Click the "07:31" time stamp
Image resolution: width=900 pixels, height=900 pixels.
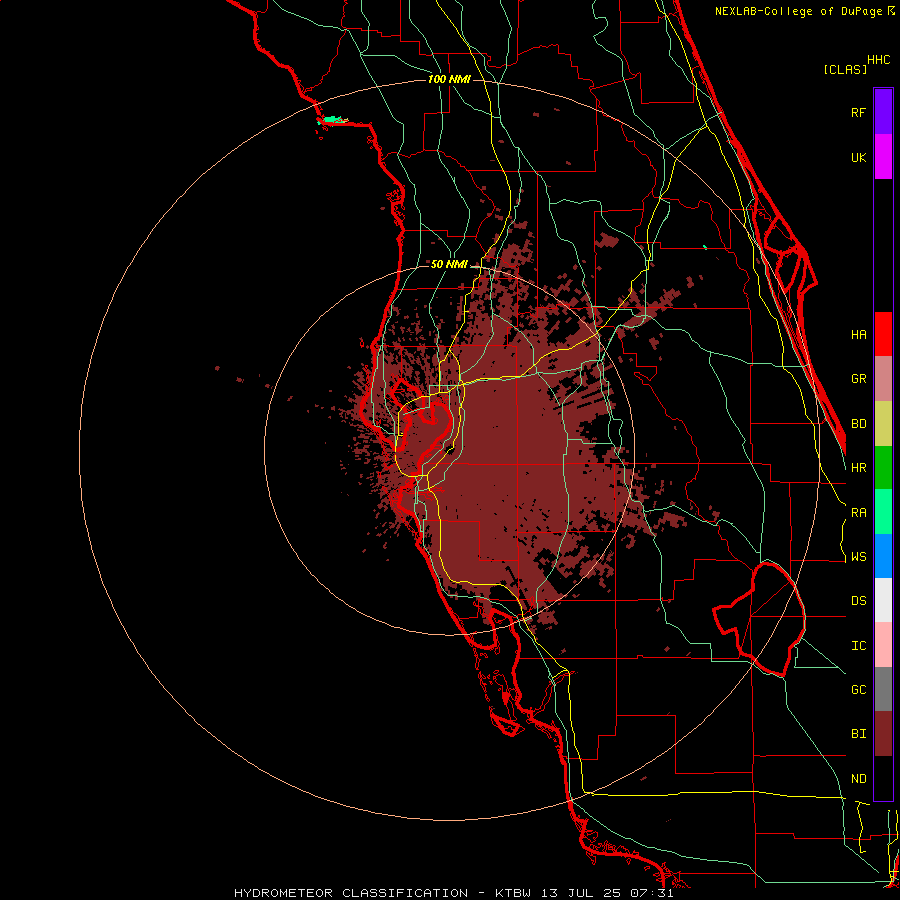(x=651, y=893)
